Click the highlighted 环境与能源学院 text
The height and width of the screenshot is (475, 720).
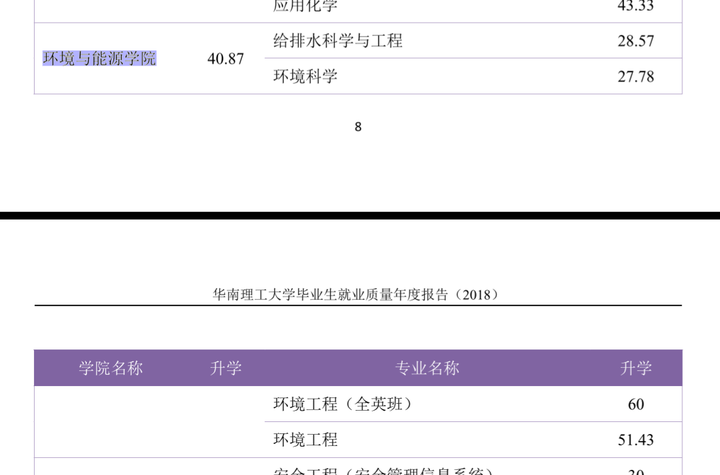pyautogui.click(x=99, y=58)
